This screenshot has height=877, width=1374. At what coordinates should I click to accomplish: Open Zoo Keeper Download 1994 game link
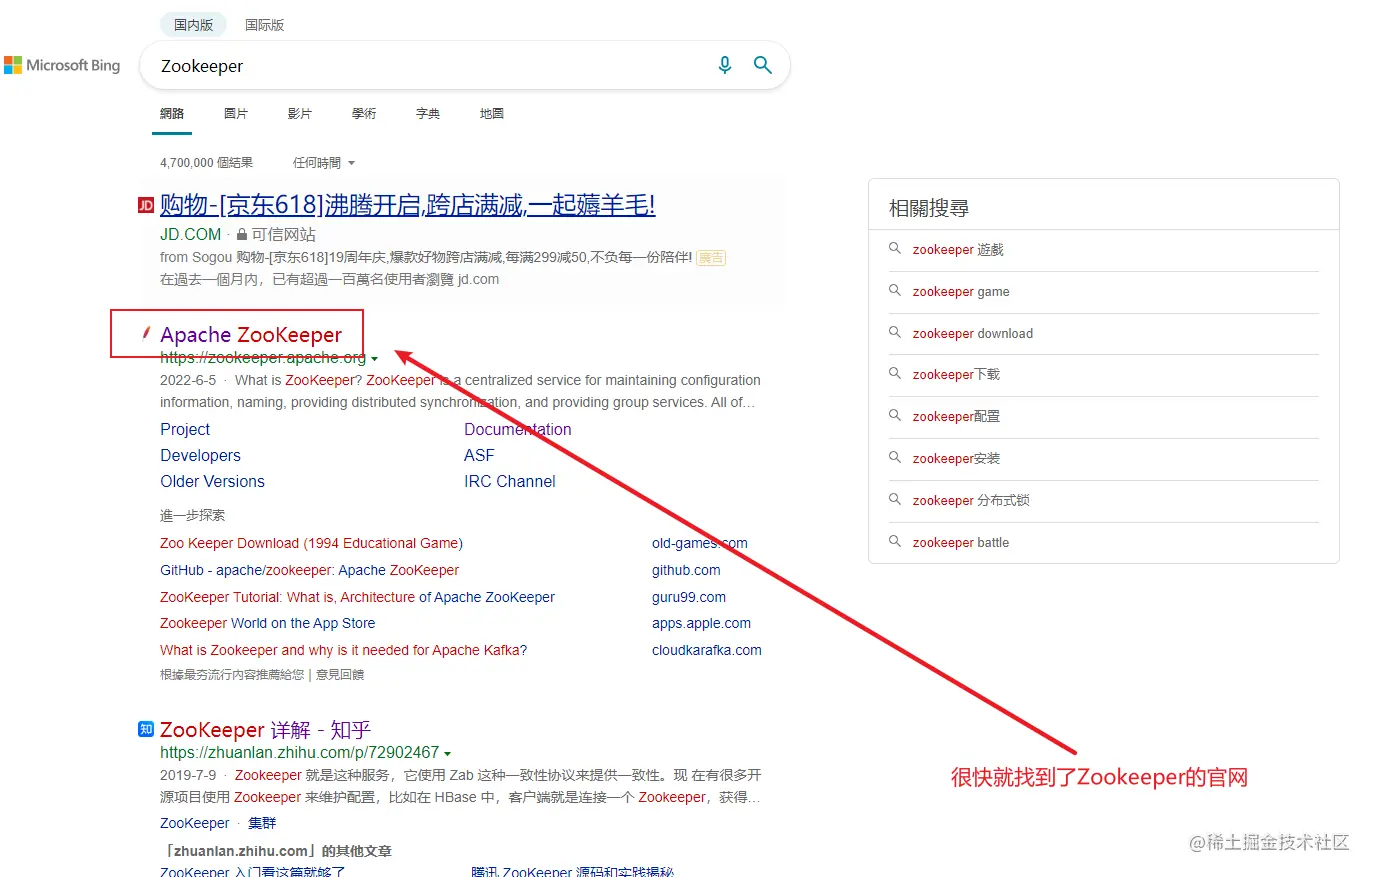[x=311, y=543]
